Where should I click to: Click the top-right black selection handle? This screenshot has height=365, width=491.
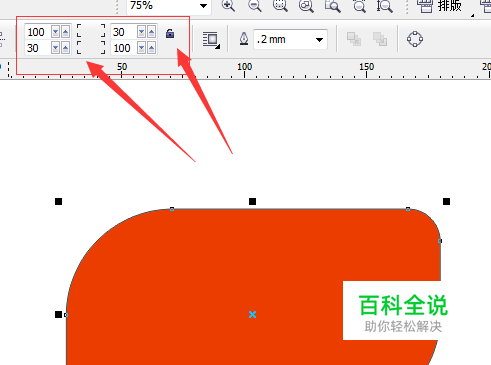(x=446, y=201)
